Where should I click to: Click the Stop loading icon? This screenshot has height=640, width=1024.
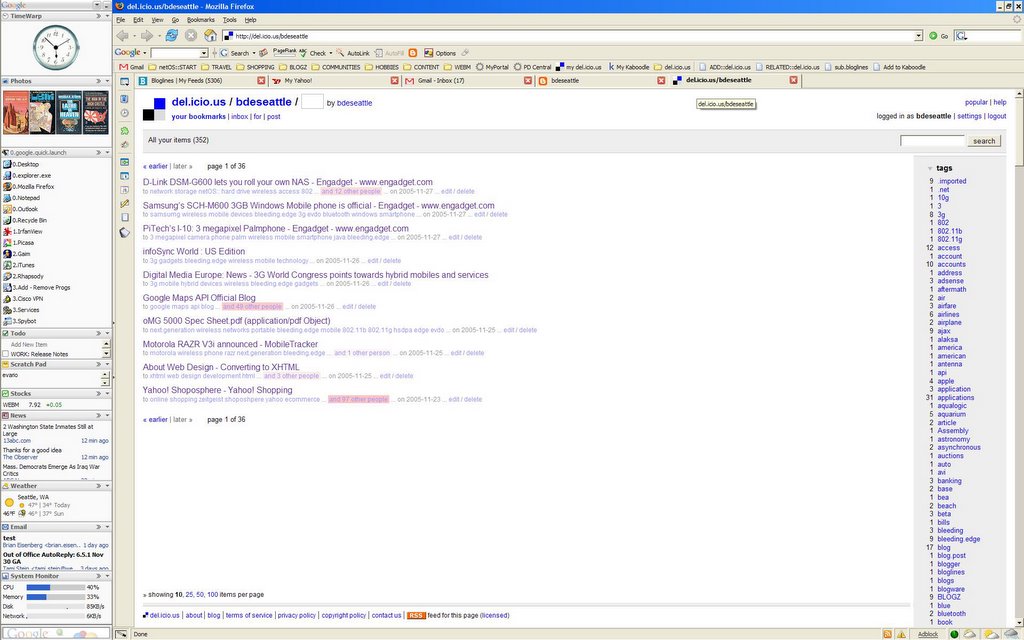191,35
